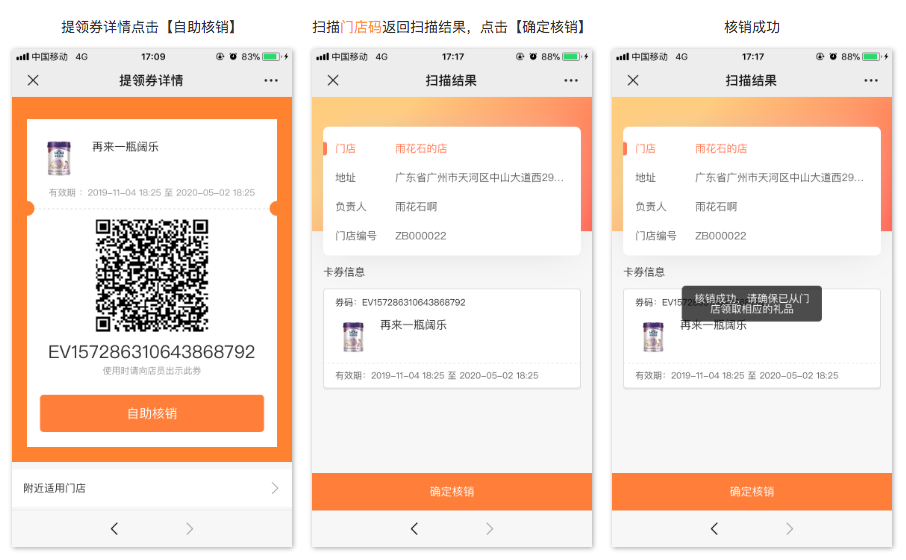The height and width of the screenshot is (560, 906).
Task: Tap battery indicator 88% in middle status bar
Action: 565,57
